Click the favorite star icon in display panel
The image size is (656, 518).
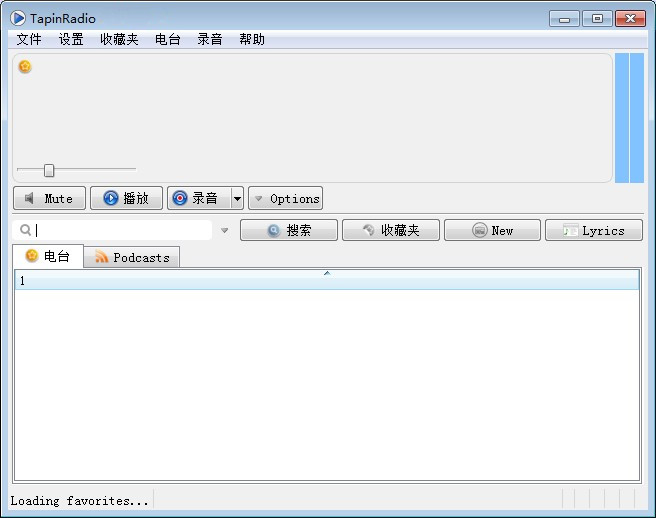pyautogui.click(x=25, y=66)
